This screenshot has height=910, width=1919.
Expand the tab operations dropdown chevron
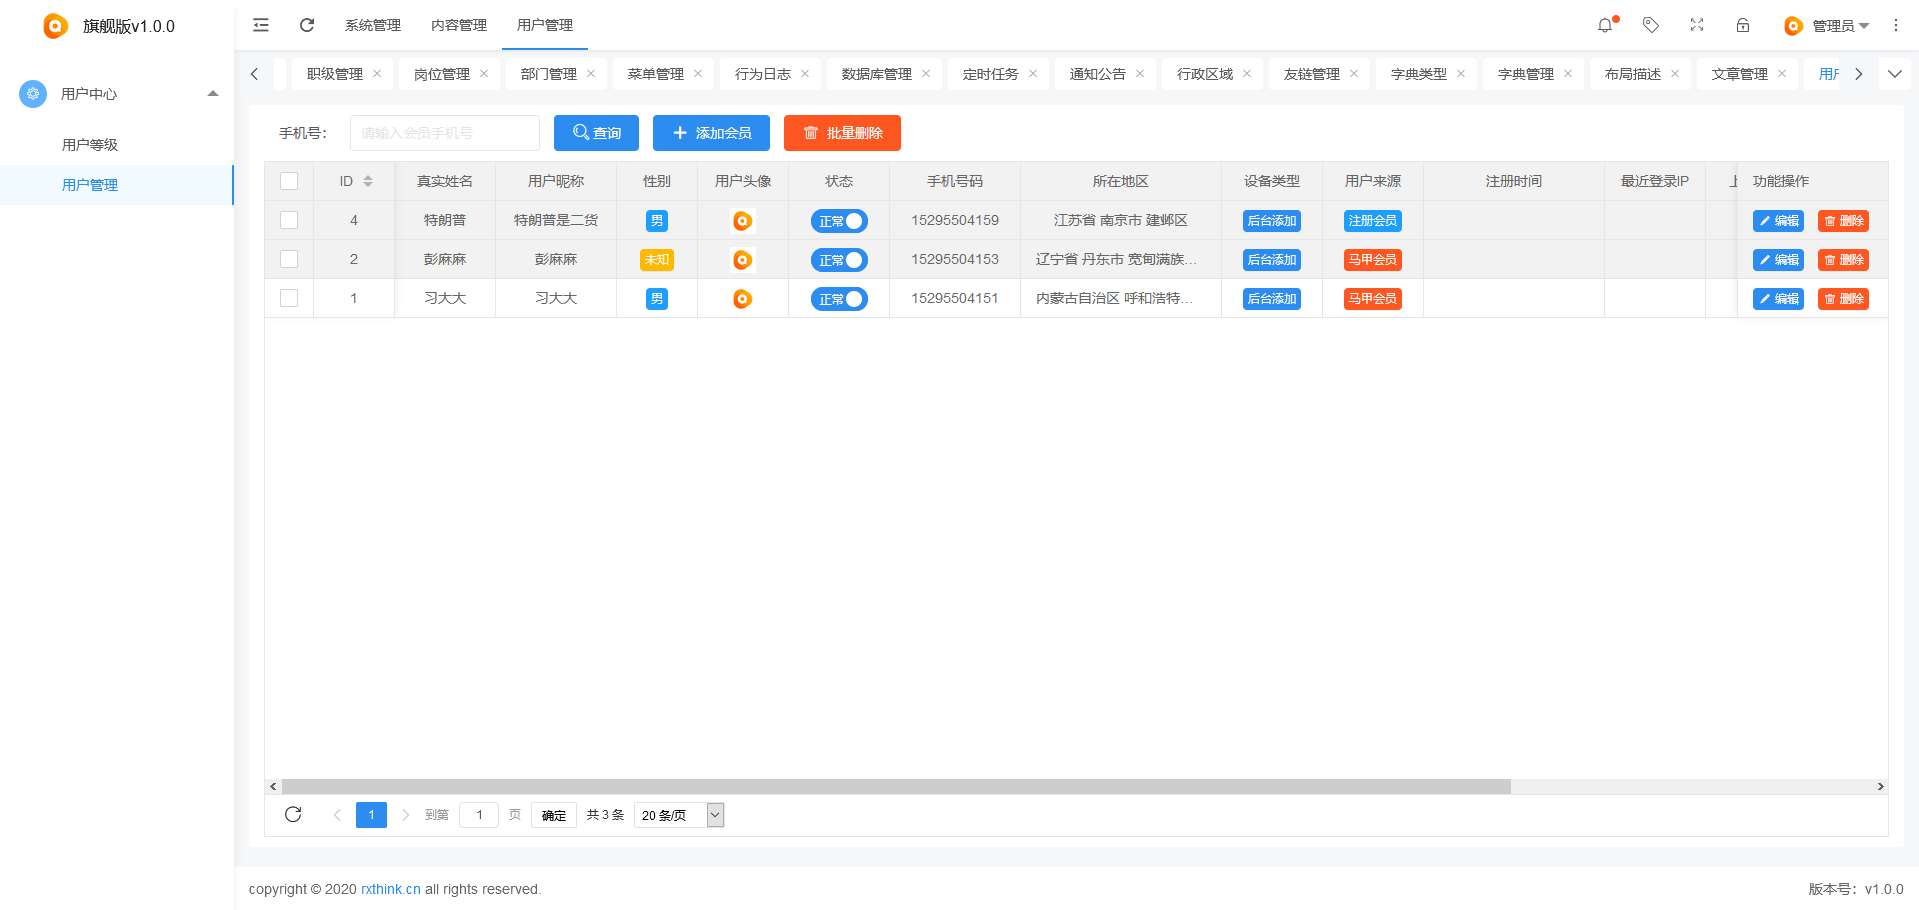1894,73
